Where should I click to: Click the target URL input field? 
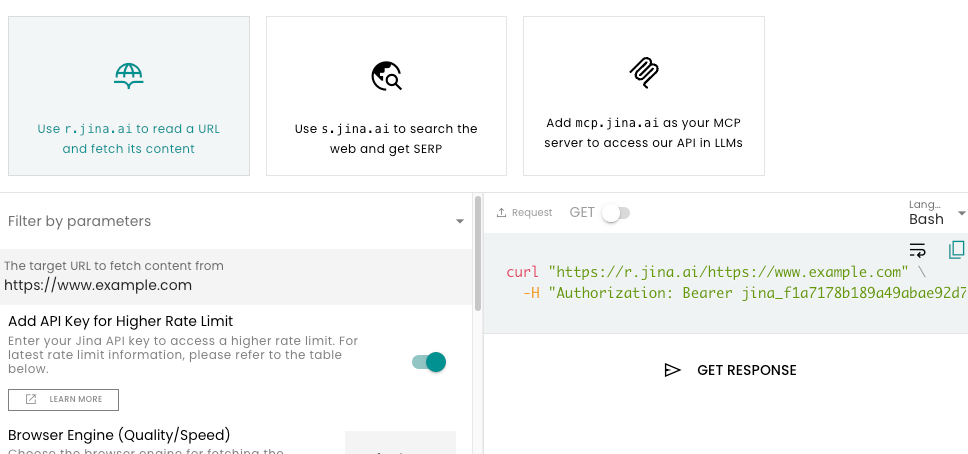236,285
